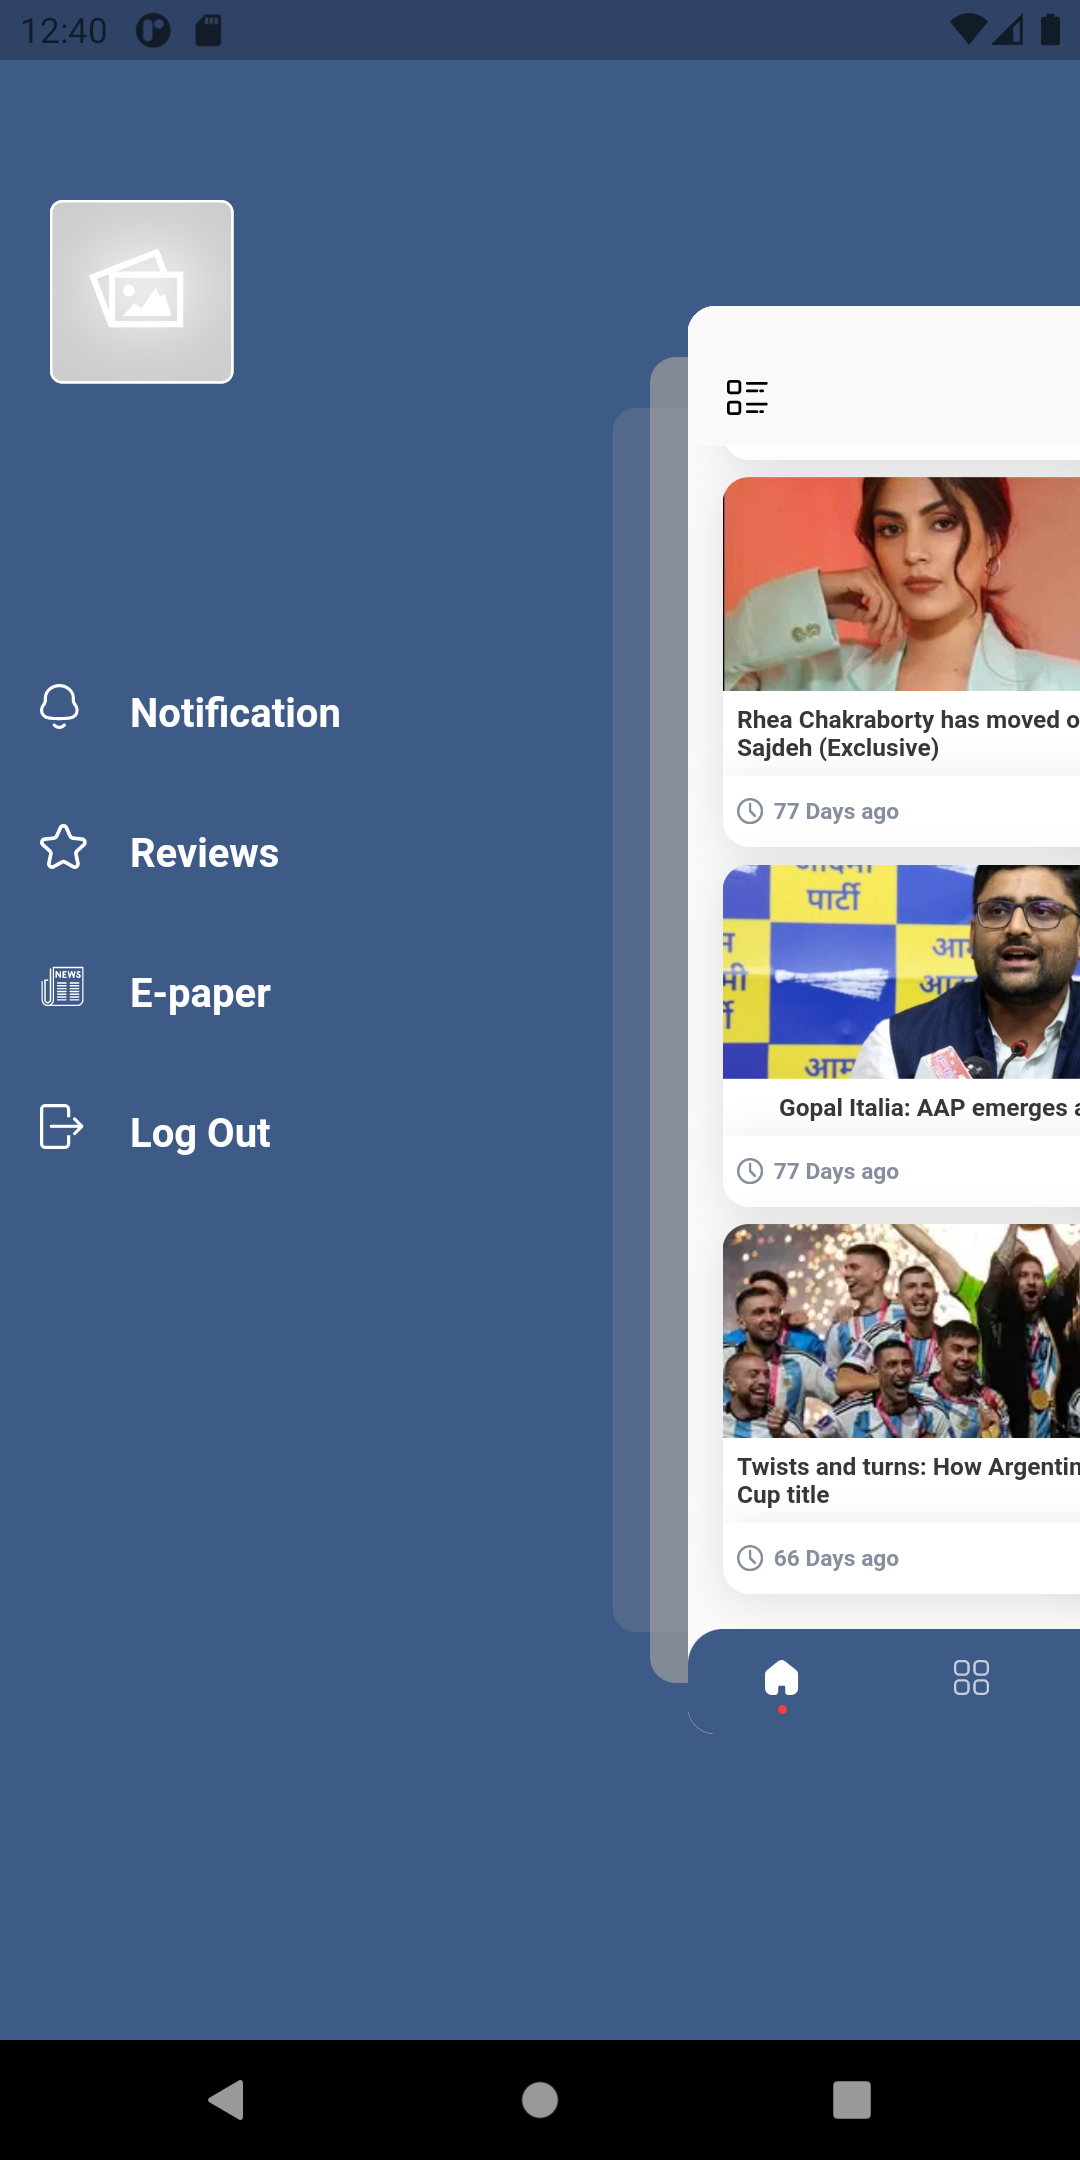Open the grid categories icon in bottom navigation
1080x2160 pixels.
[x=970, y=1678]
